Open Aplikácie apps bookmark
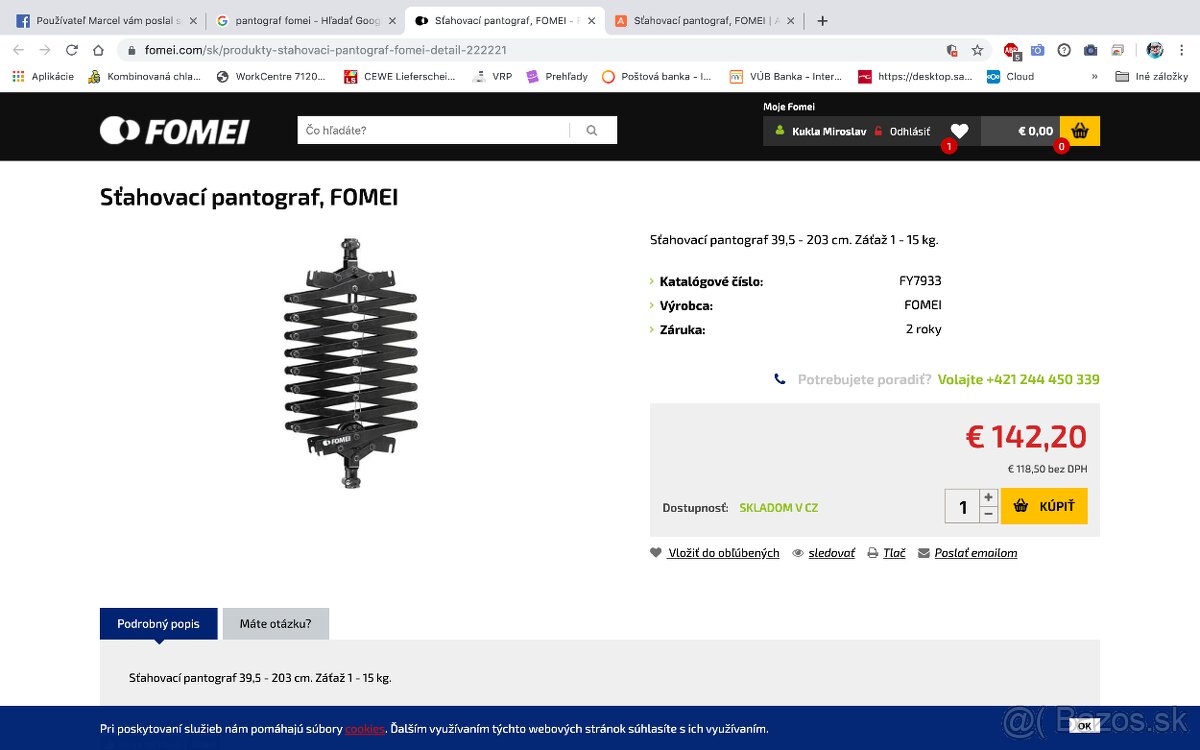Screen dimensions: 1200x750 45,76
